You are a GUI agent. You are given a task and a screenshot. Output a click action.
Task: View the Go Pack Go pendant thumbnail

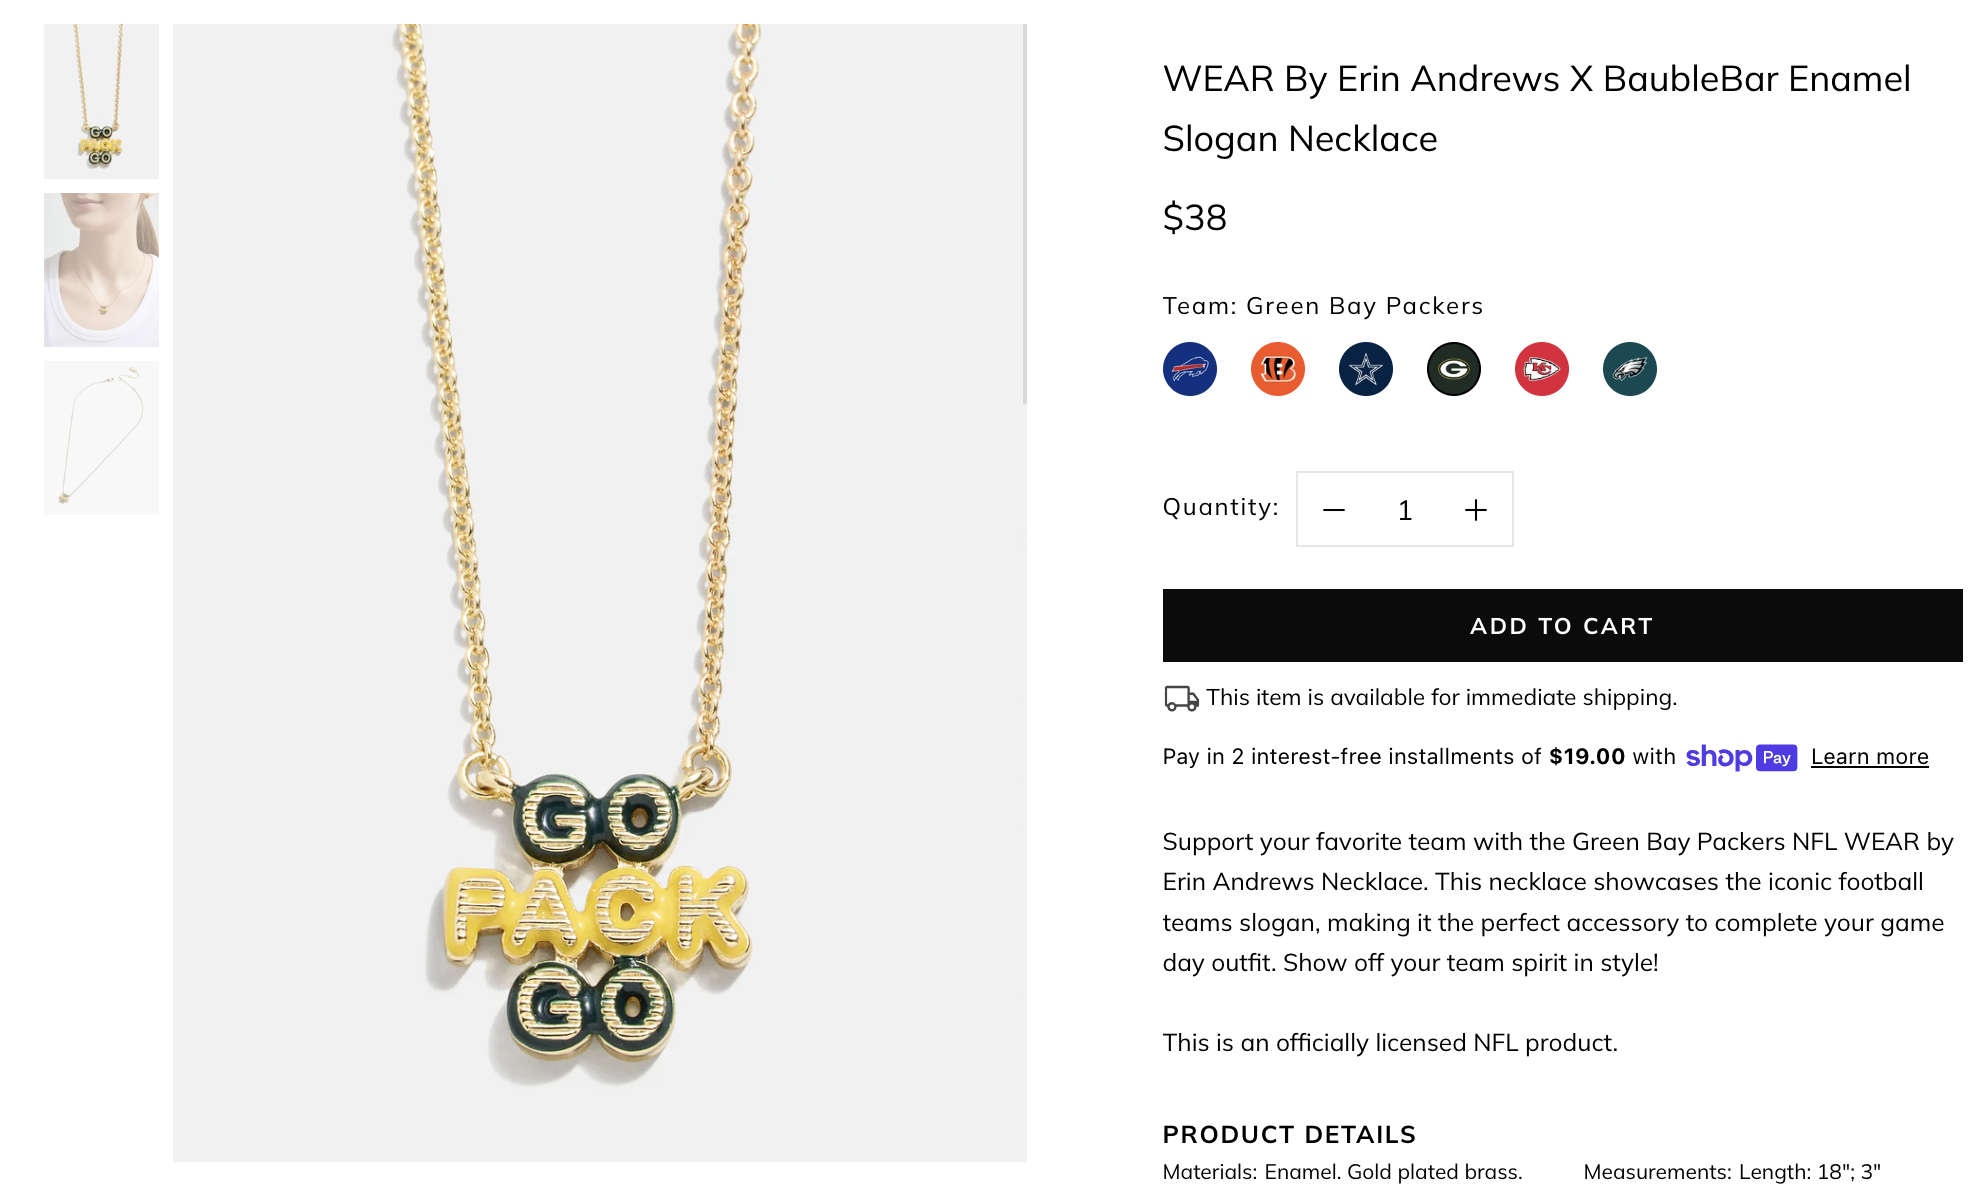pos(101,101)
